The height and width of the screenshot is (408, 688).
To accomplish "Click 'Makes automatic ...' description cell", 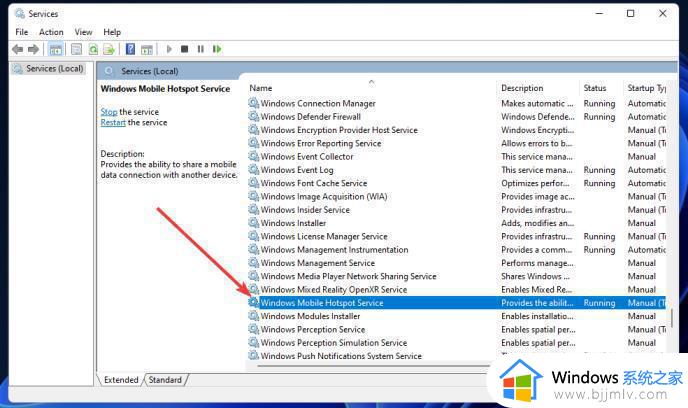I will coord(537,103).
